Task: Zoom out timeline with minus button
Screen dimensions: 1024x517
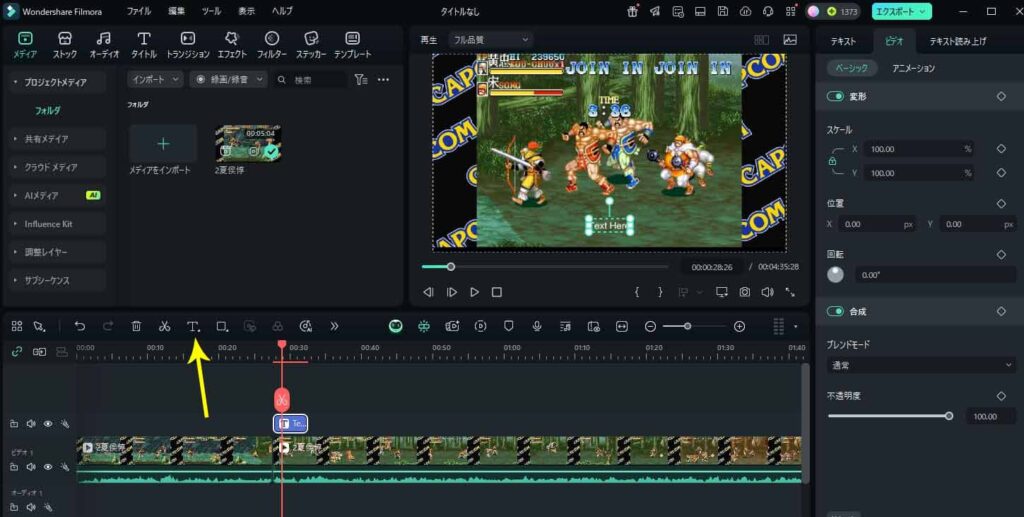Action: (650, 326)
